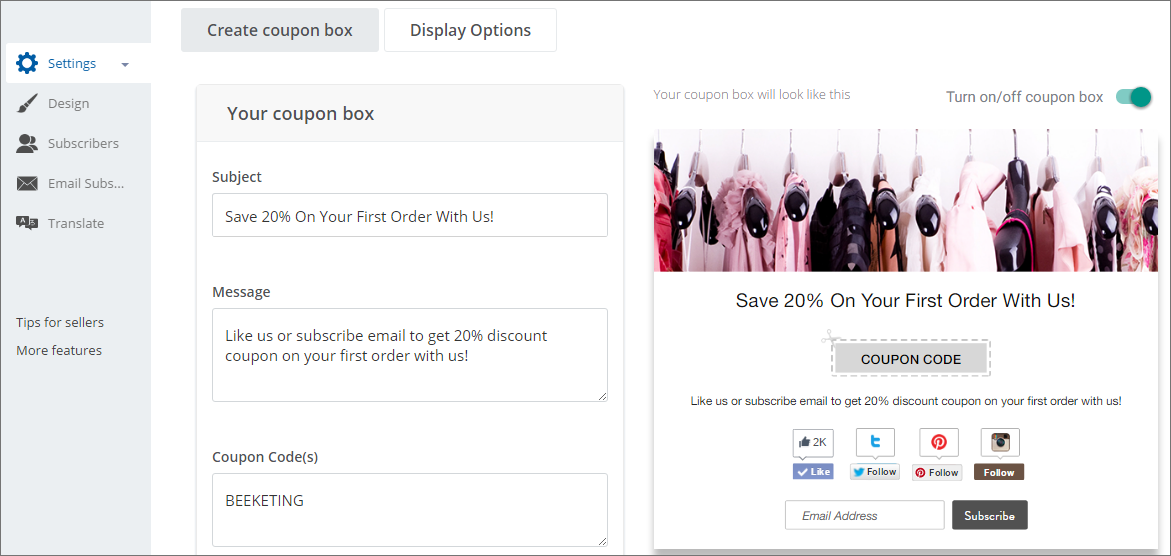Click the Facebook Like button

click(x=813, y=472)
